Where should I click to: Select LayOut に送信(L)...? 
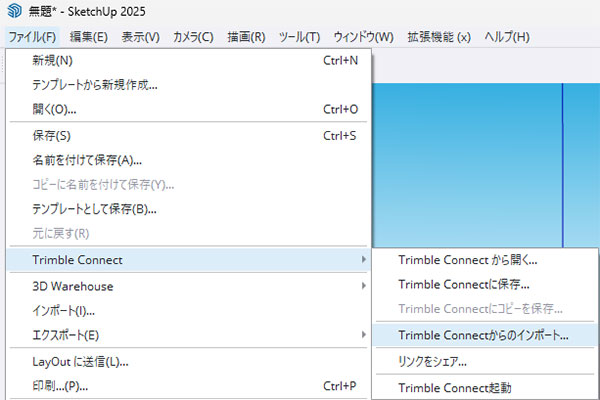[x=189, y=361]
